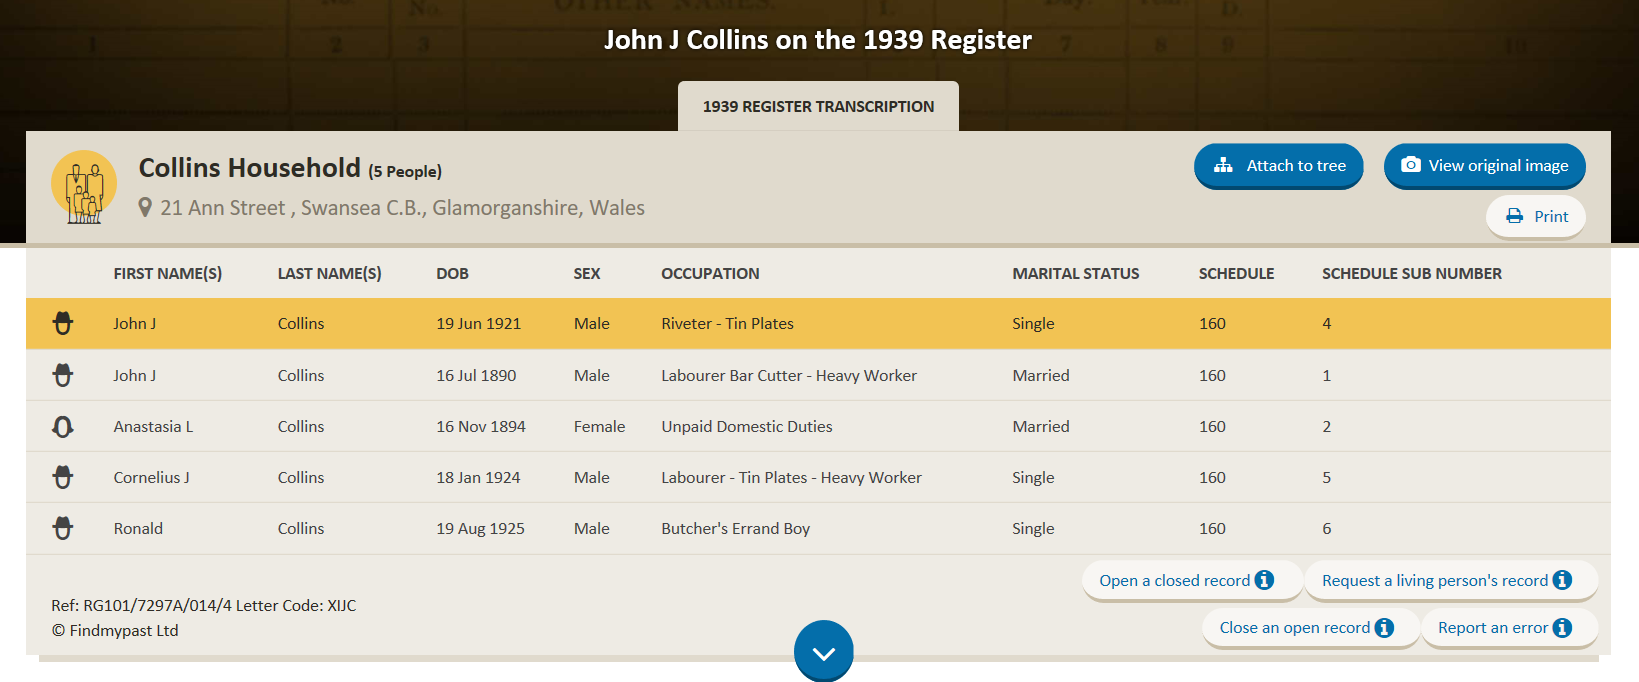Click the occupation Unpaid Domestic Duties
This screenshot has height=682, width=1639.
pyautogui.click(x=747, y=426)
